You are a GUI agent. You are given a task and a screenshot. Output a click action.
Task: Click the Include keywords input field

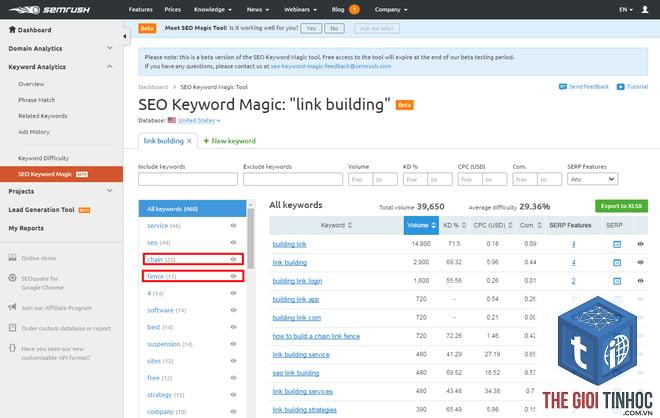(x=188, y=179)
